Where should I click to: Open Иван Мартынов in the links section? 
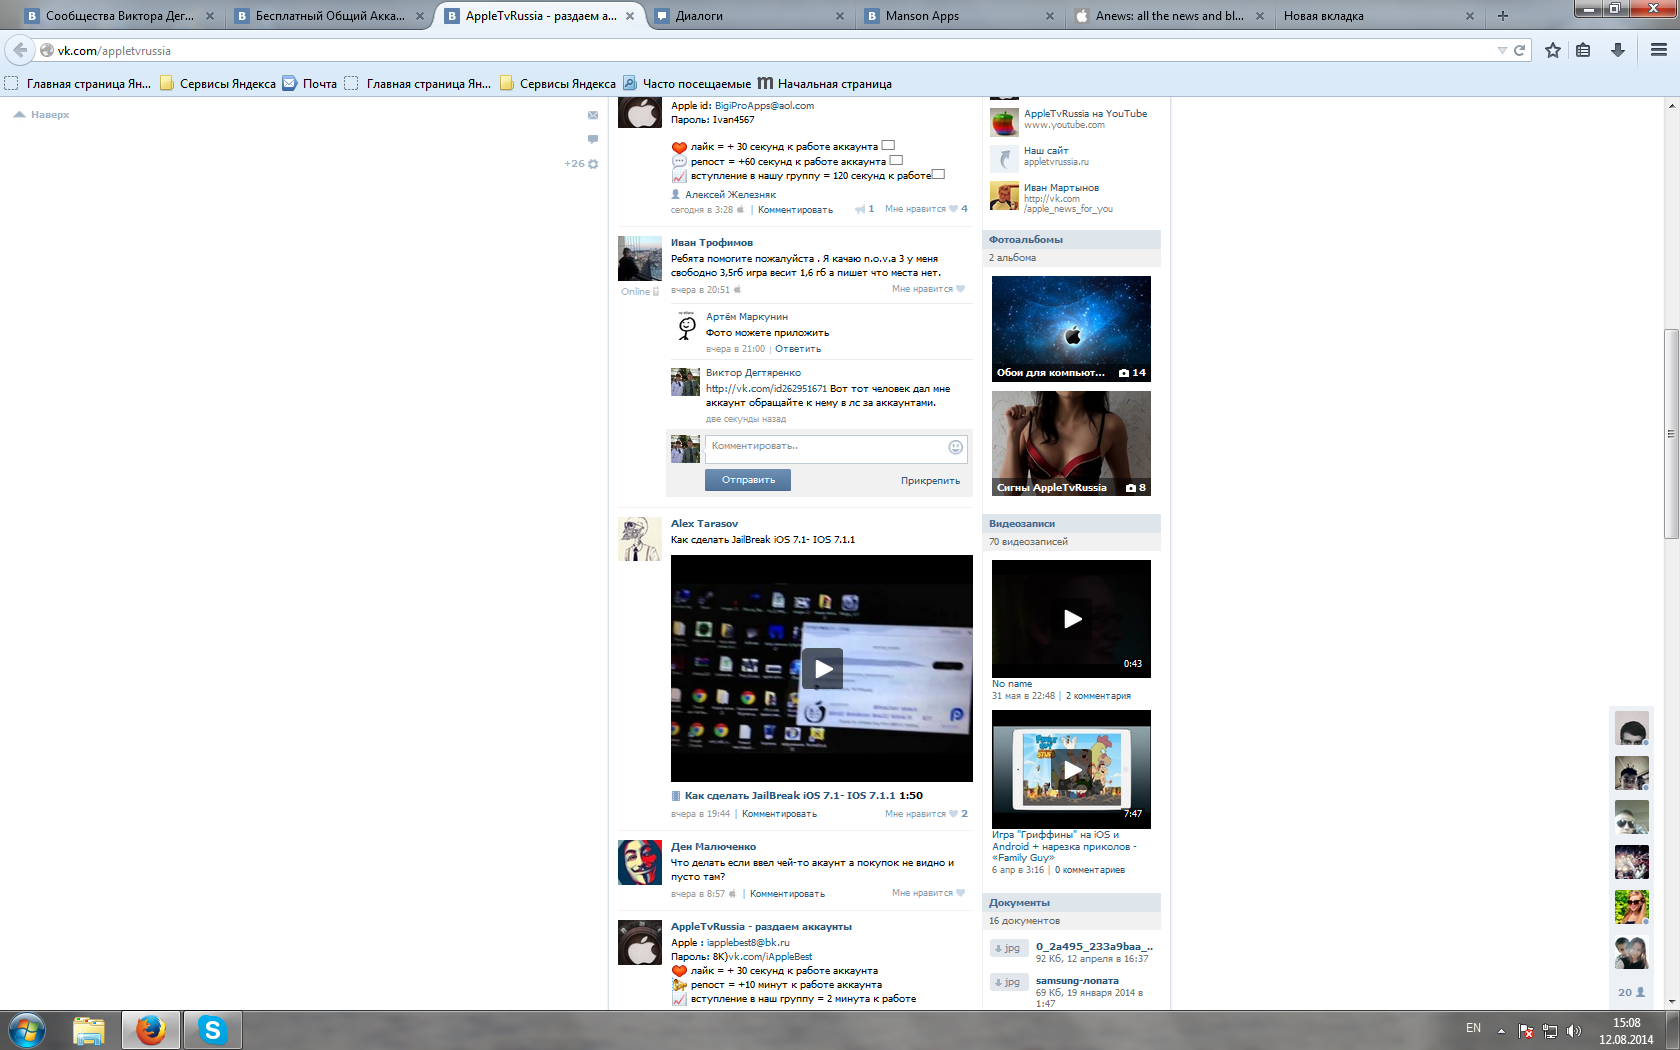pyautogui.click(x=1061, y=188)
